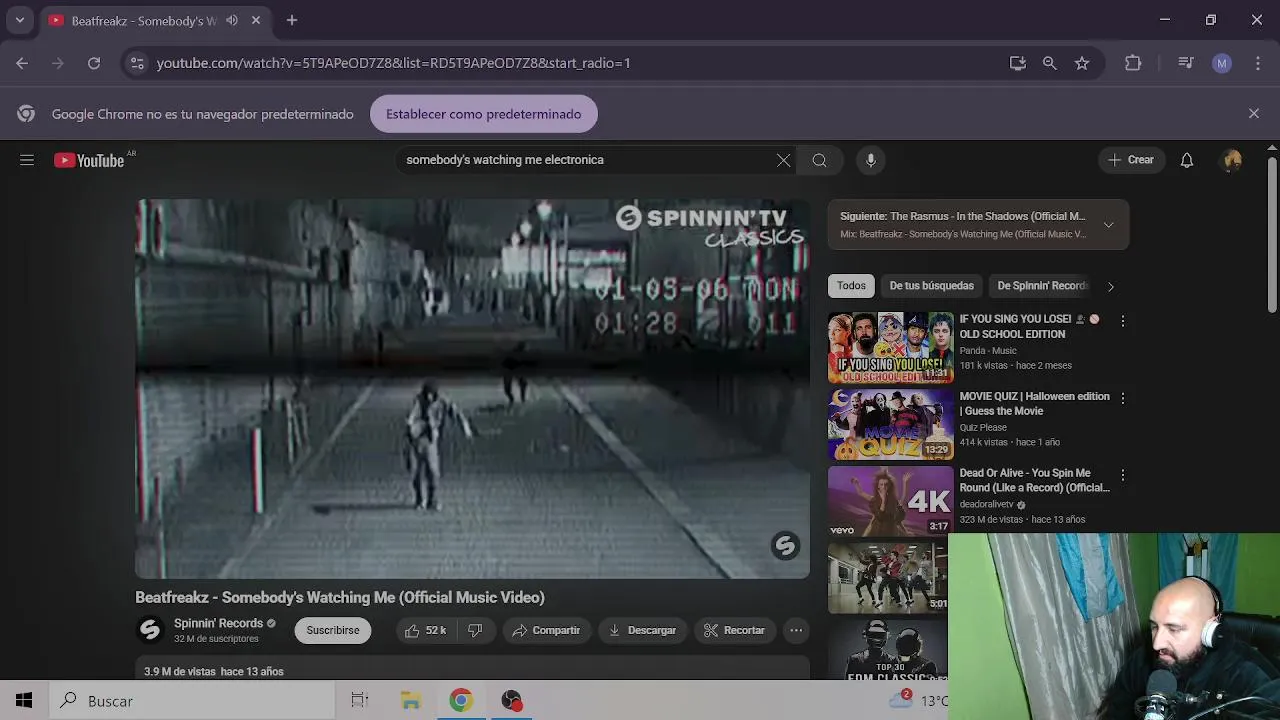Open the weather widget on the taskbar
The height and width of the screenshot is (720, 1280).
click(x=918, y=700)
